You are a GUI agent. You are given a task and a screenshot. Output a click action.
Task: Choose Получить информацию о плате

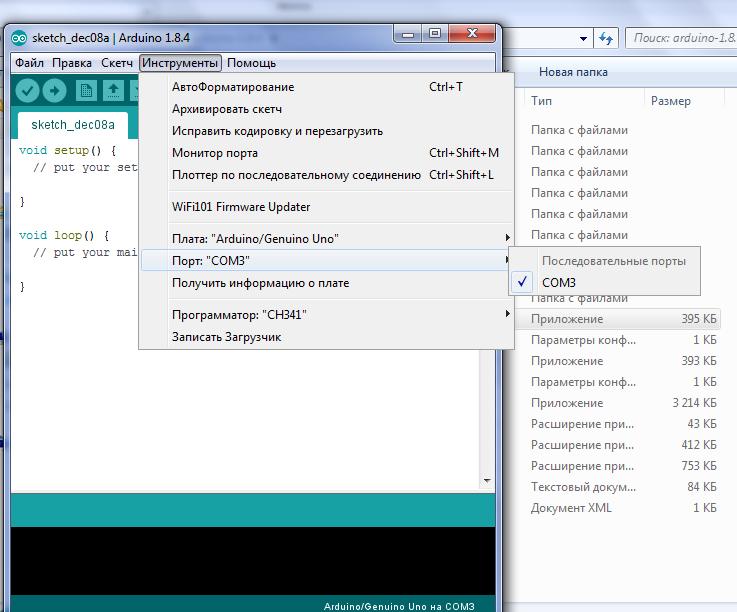tap(327, 283)
